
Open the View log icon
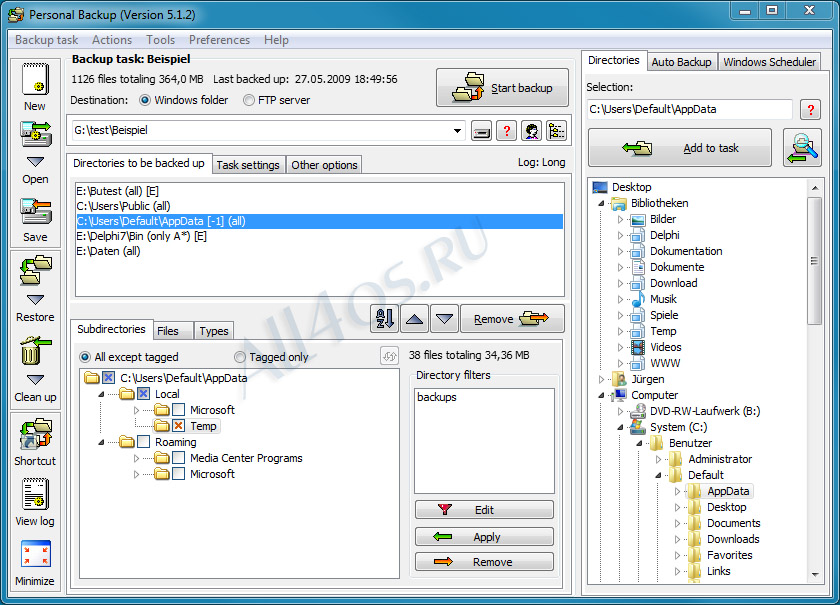(x=35, y=494)
